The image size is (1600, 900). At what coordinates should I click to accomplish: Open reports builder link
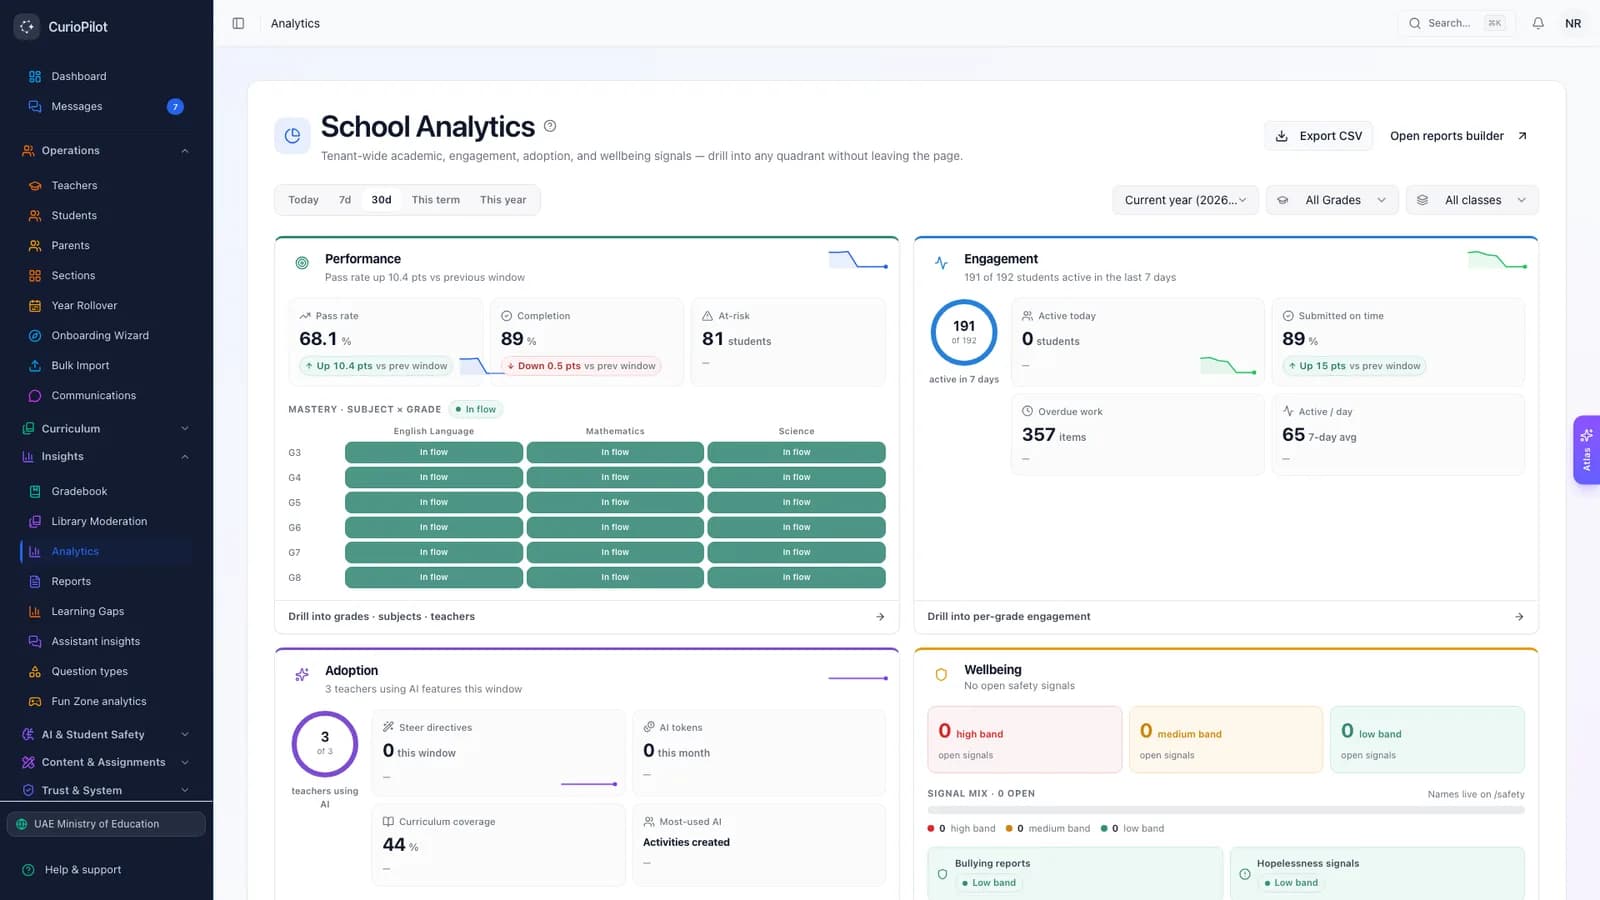[x=1458, y=136]
